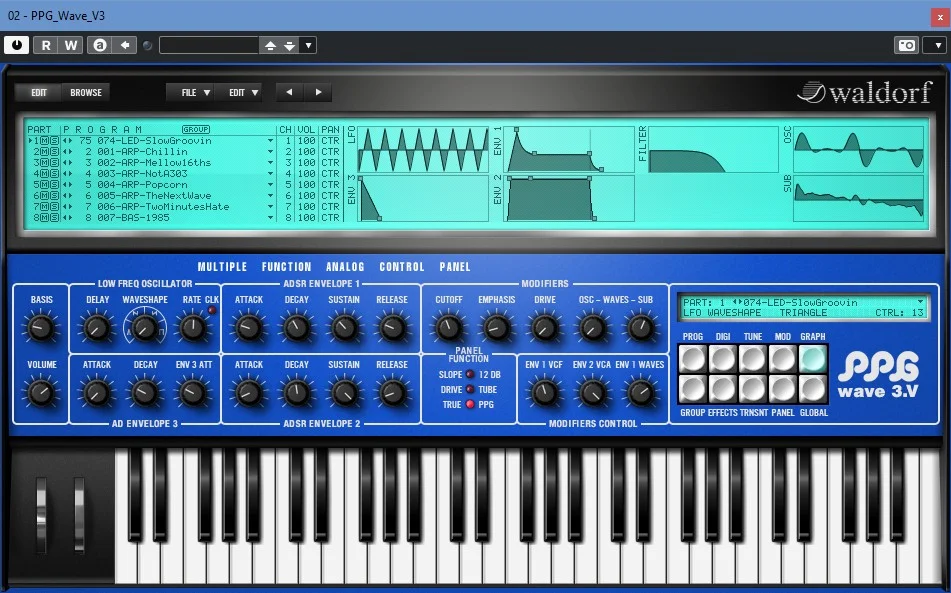Open program dropdown for 004-ARP-Popcorn
The height and width of the screenshot is (593, 951).
(271, 184)
